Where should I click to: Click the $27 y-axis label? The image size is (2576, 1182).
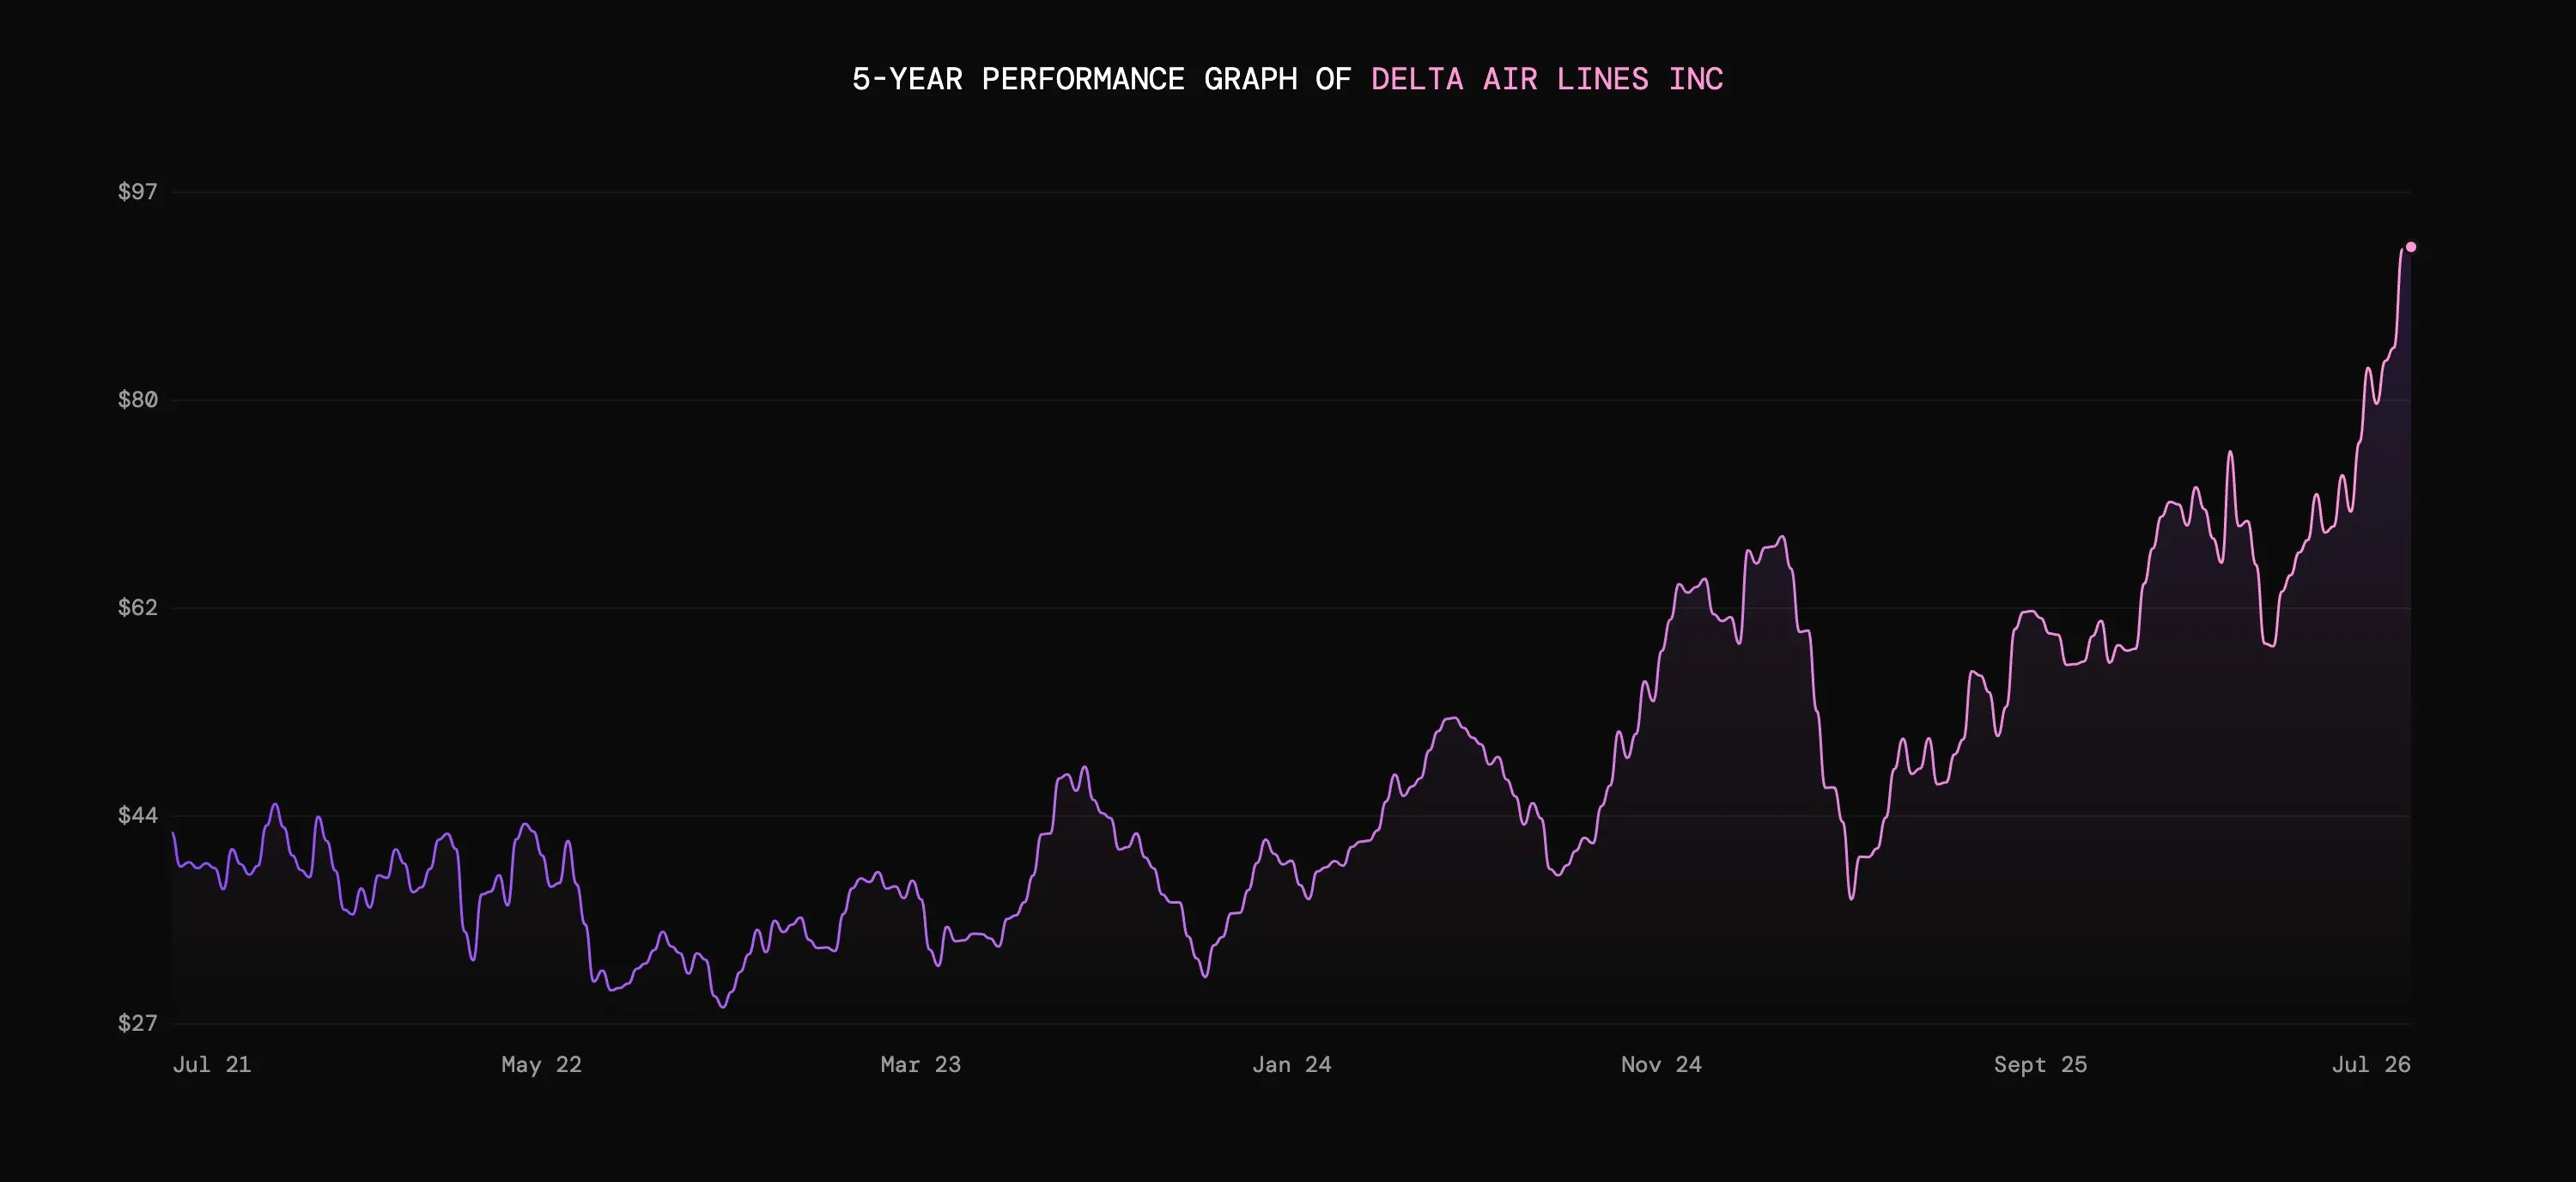[138, 1022]
